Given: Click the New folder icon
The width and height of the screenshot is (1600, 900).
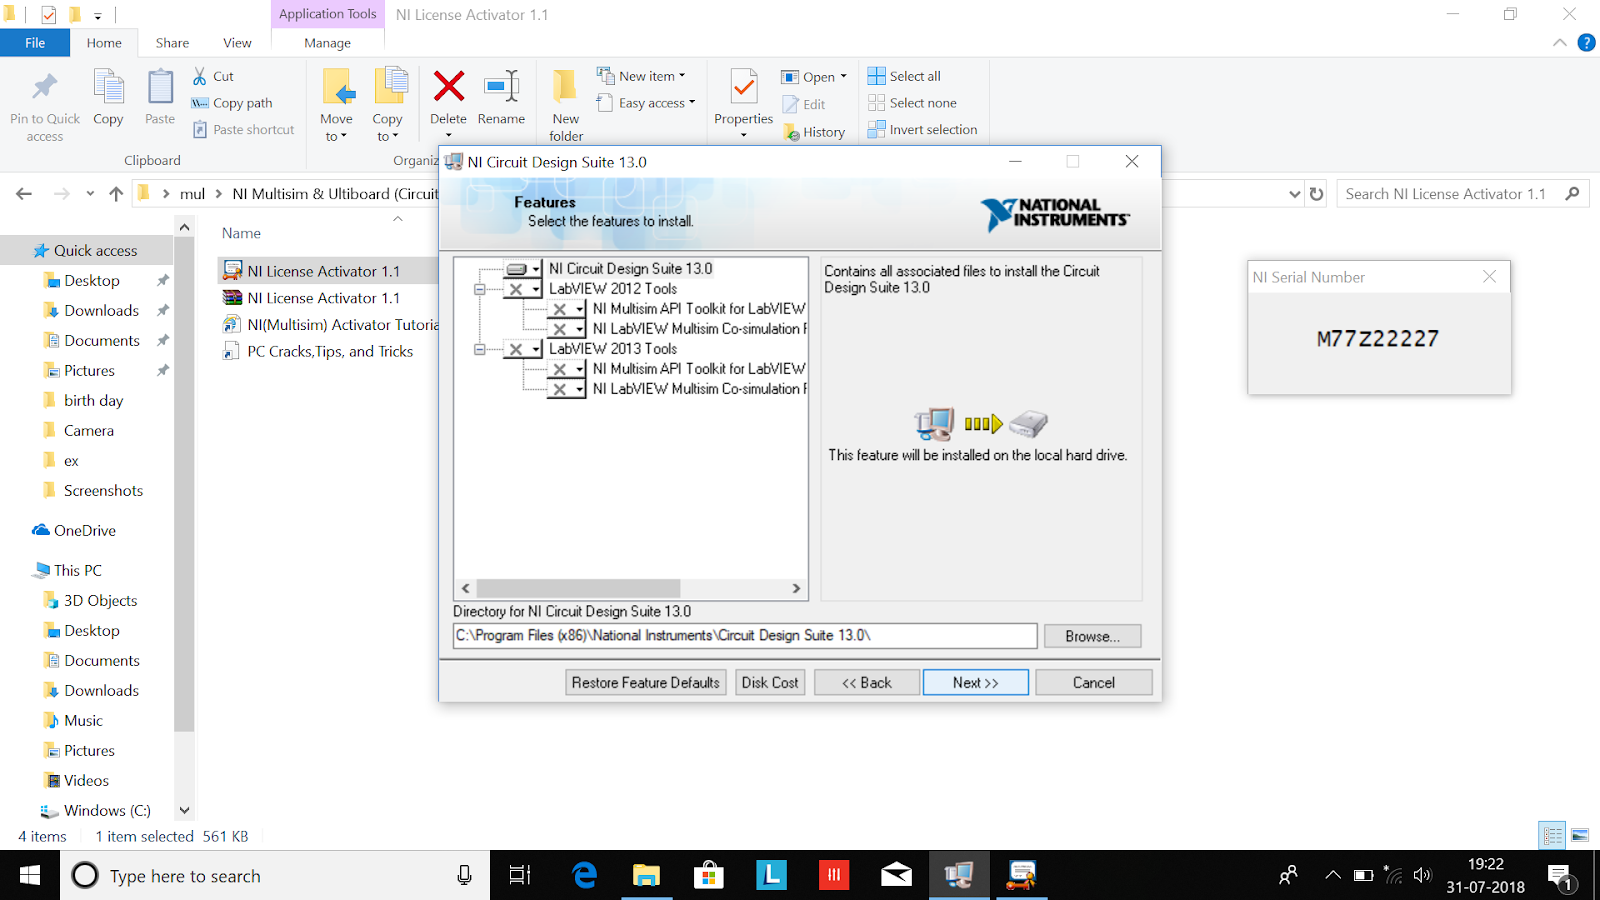Looking at the screenshot, I should click(565, 86).
